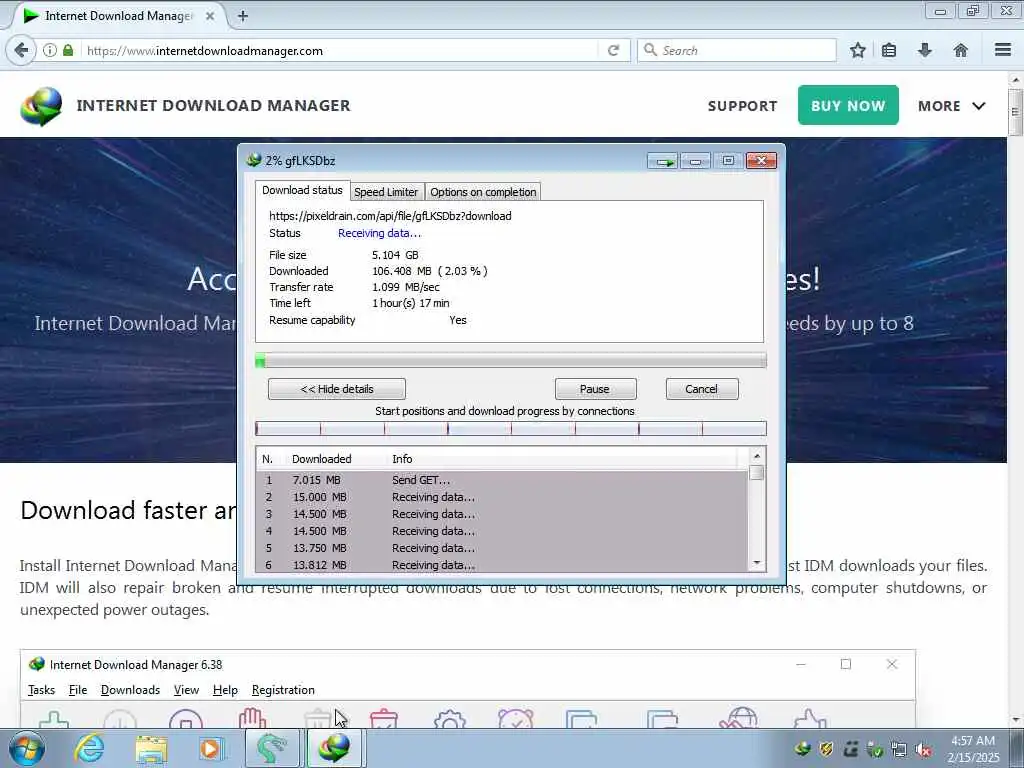Click the download progress bar
The width and height of the screenshot is (1024, 768).
point(511,360)
